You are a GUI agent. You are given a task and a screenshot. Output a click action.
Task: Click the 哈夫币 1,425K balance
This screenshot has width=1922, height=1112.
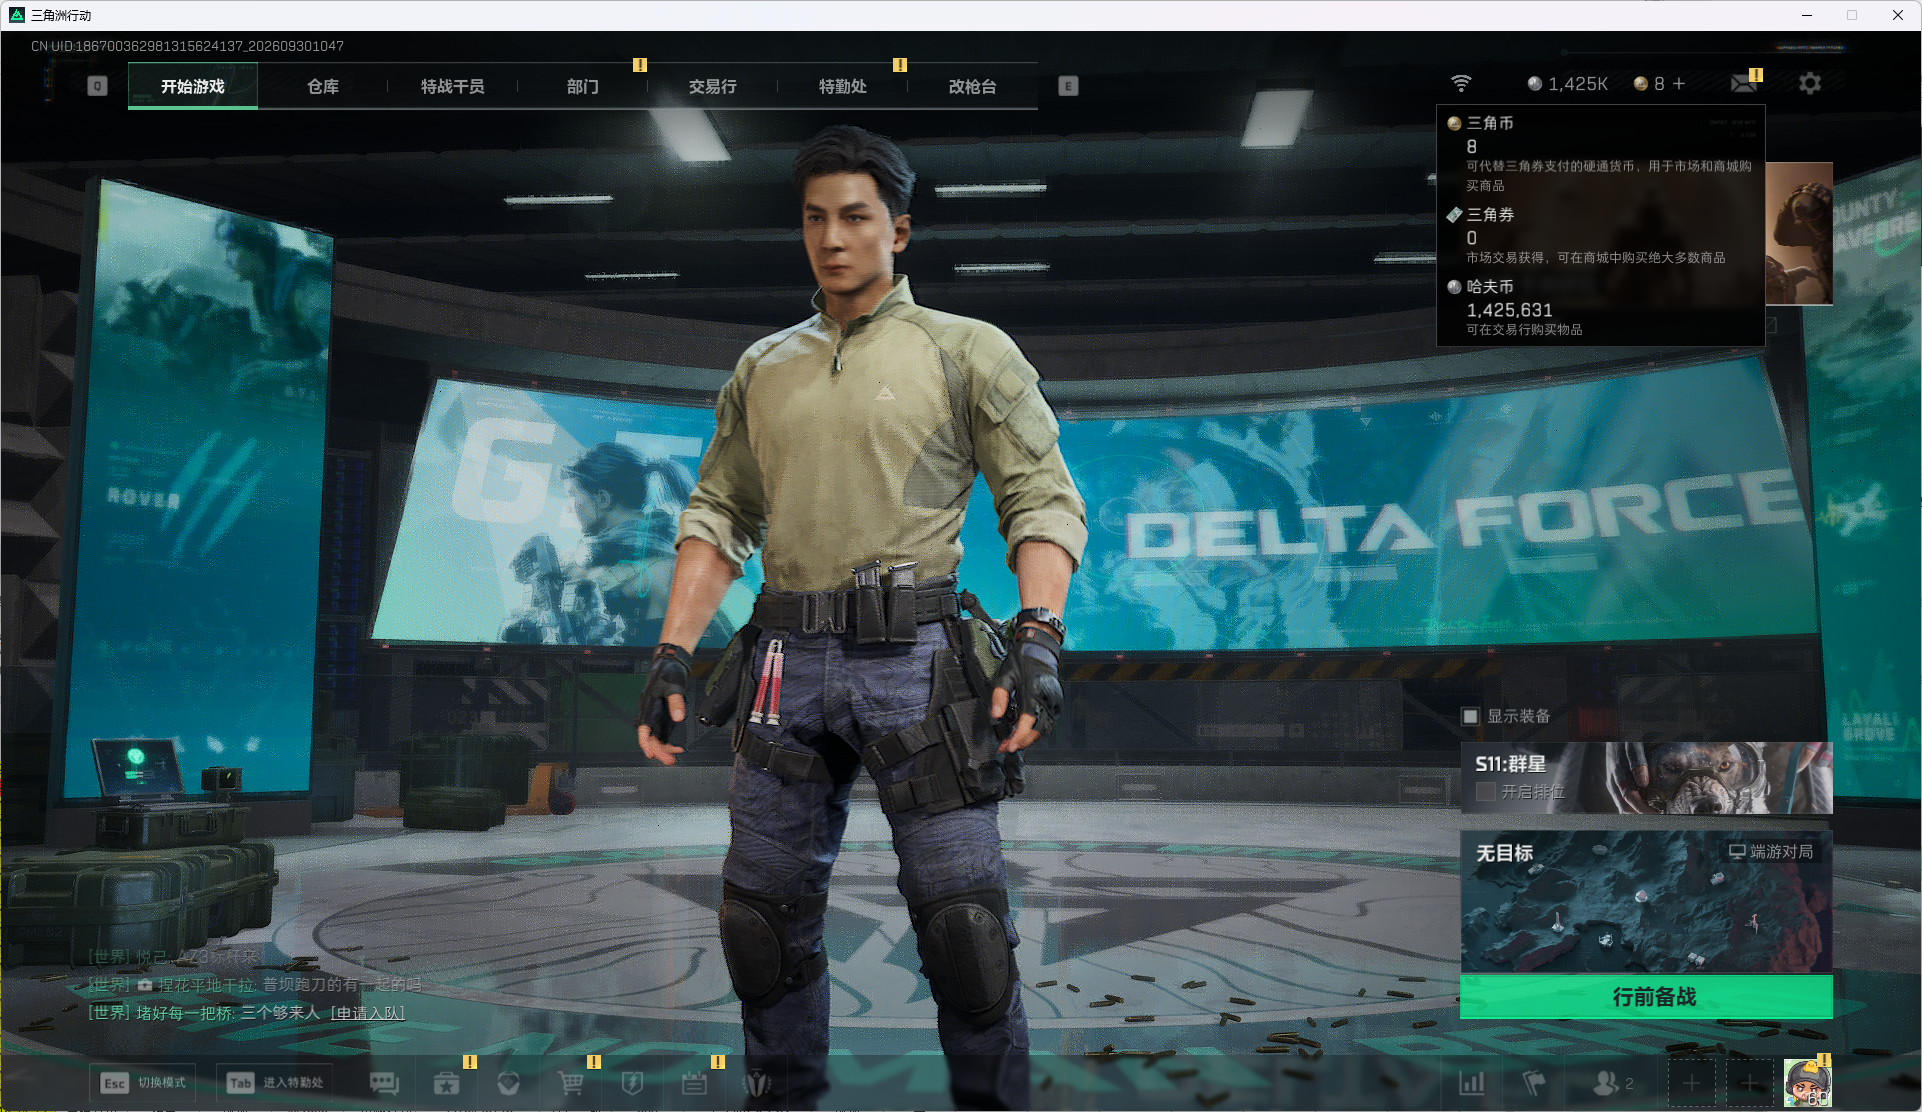point(1568,84)
